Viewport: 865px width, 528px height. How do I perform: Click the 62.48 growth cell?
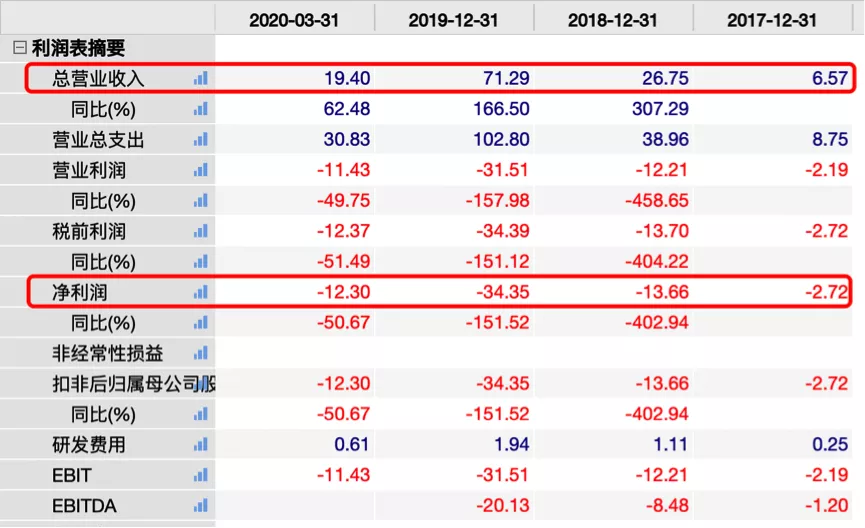coord(347,109)
